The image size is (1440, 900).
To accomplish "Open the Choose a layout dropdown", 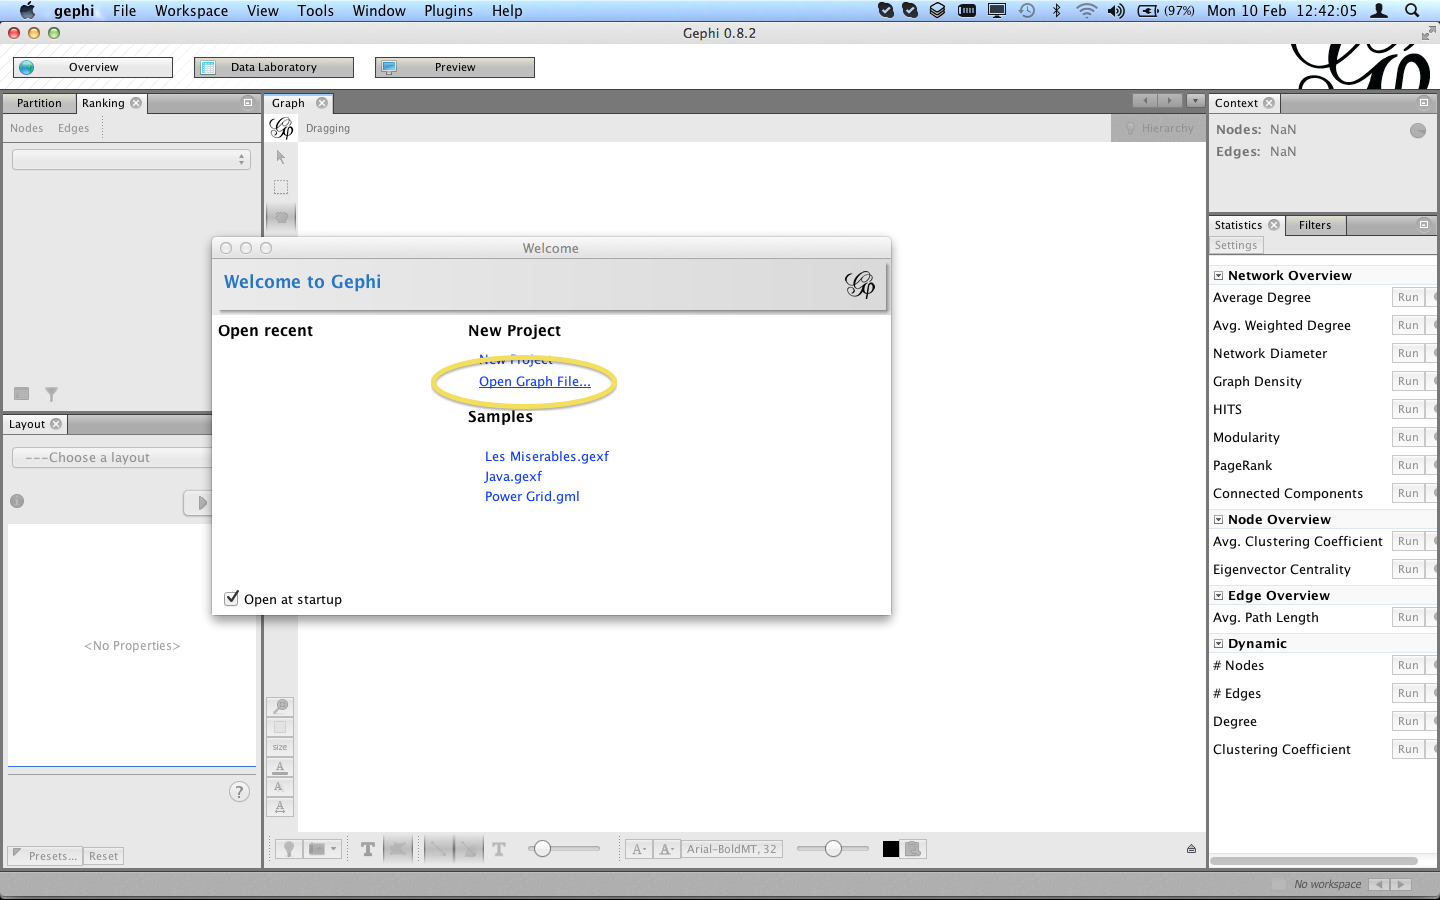I will [x=112, y=457].
